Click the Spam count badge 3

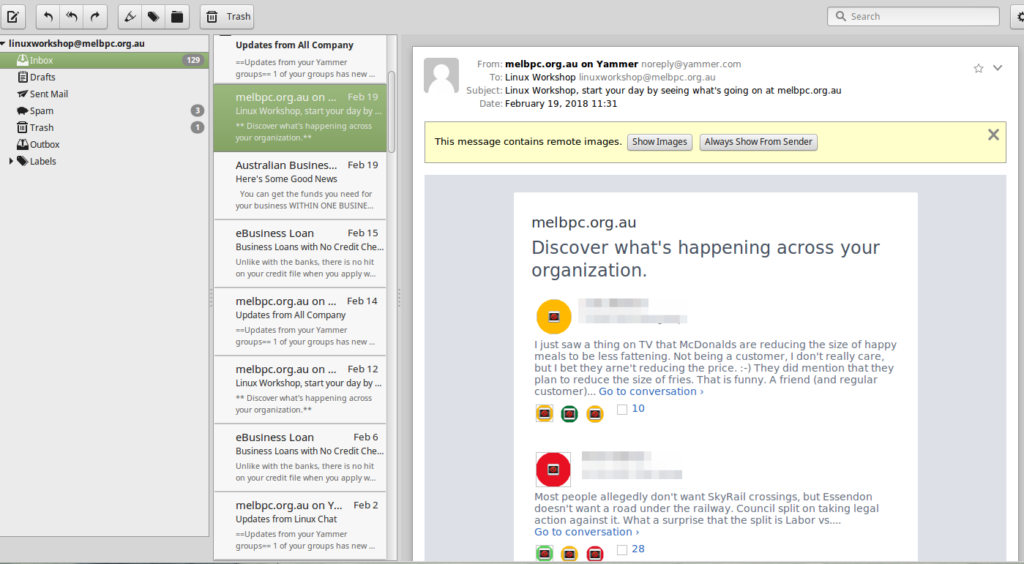tap(197, 111)
